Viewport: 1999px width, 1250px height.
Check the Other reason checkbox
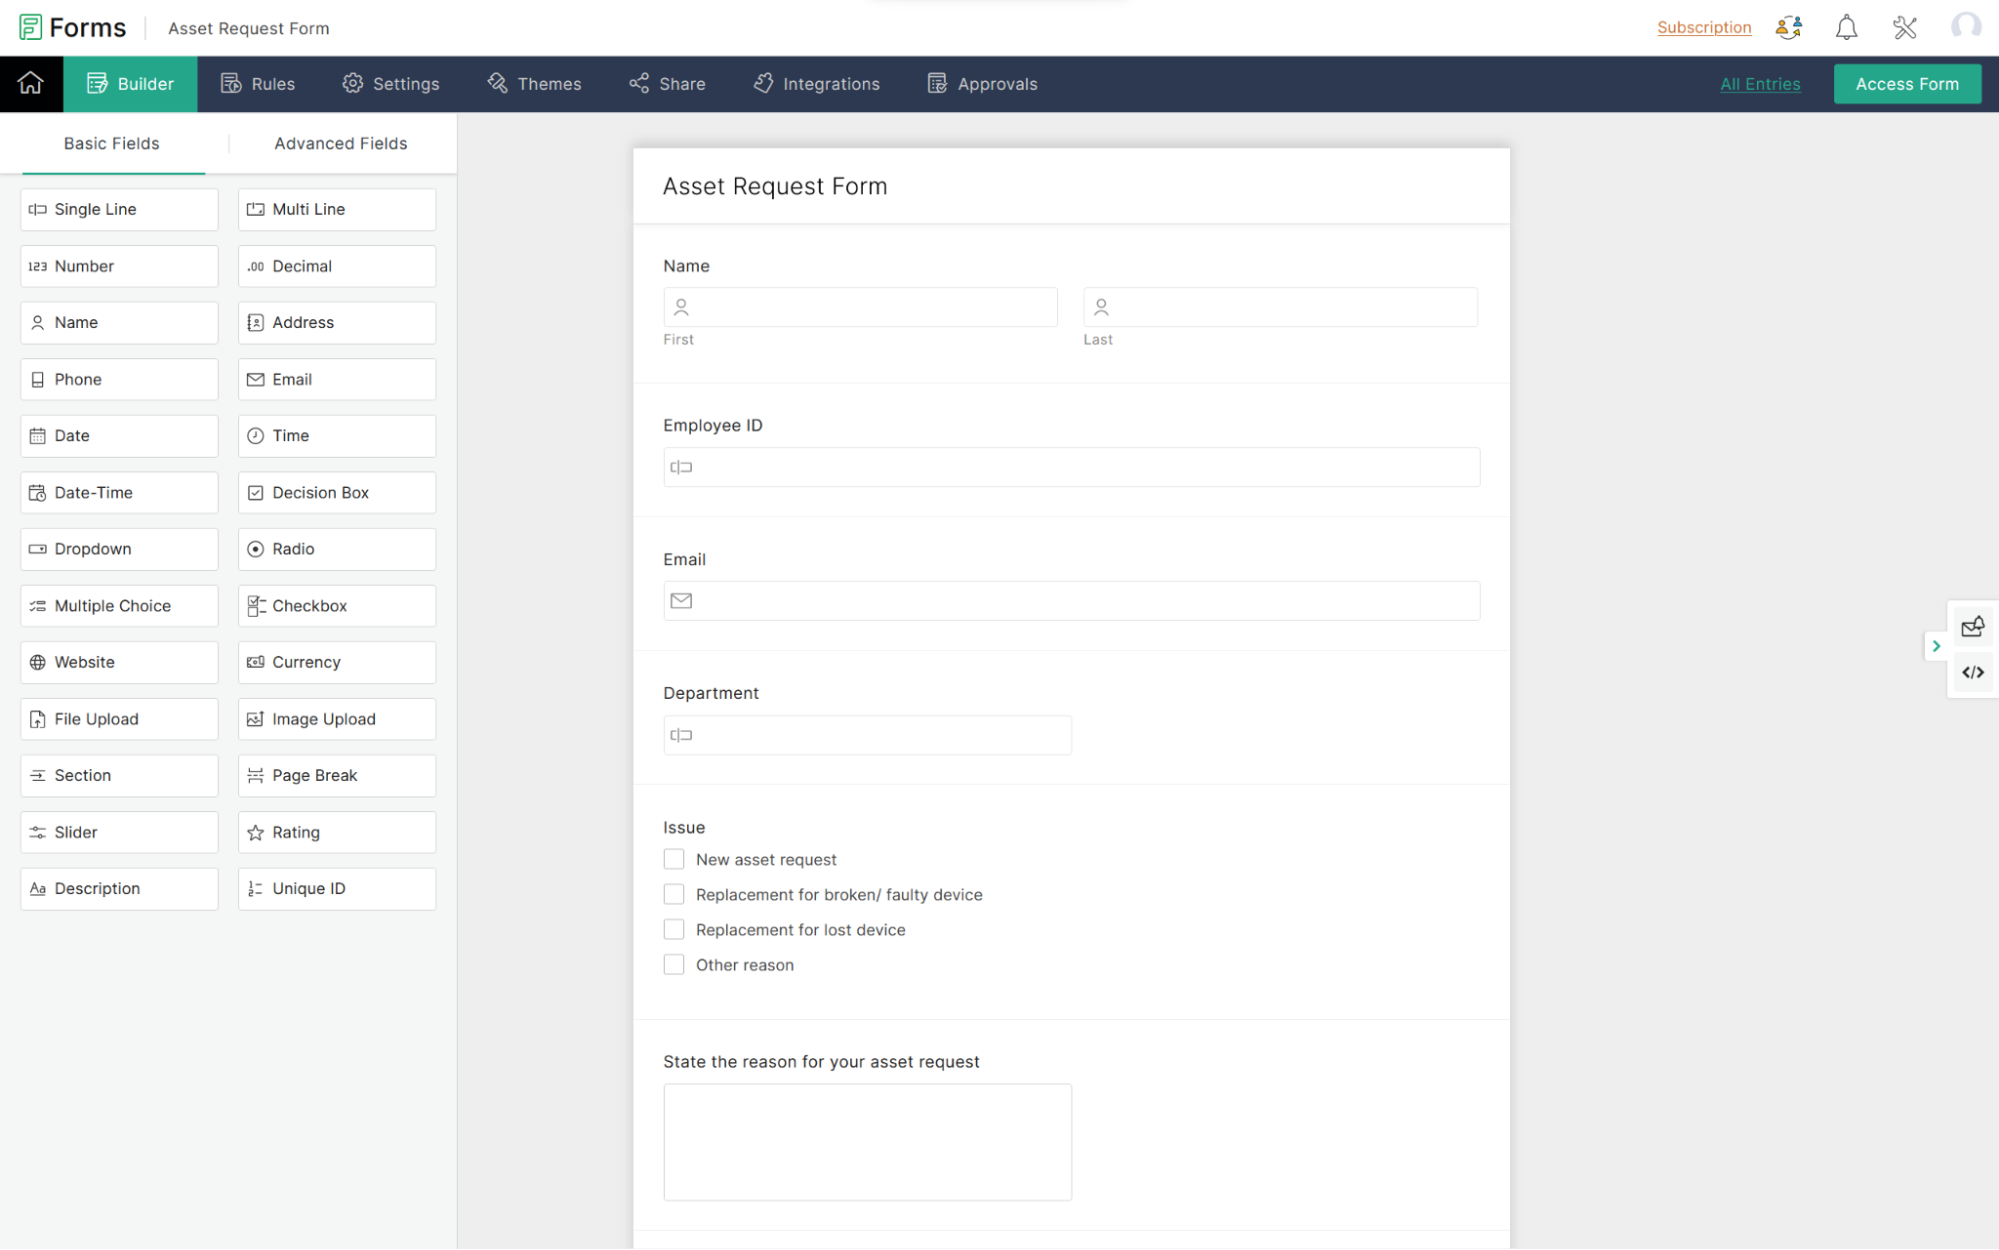coord(674,965)
